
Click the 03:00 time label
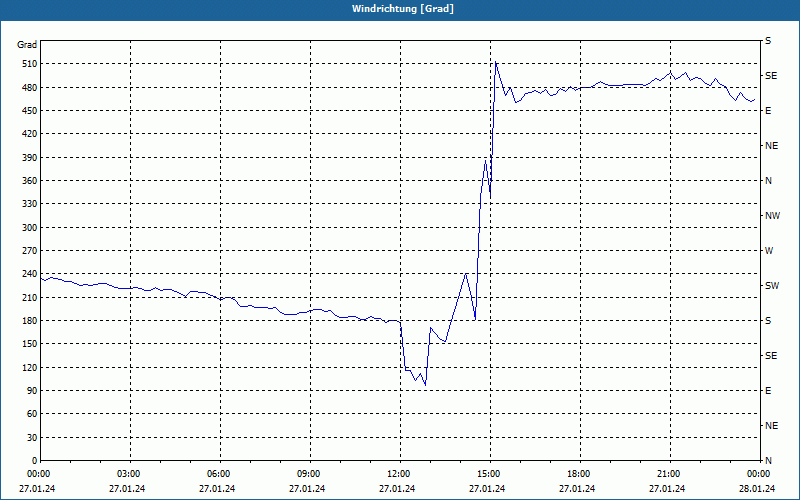pyautogui.click(x=128, y=474)
